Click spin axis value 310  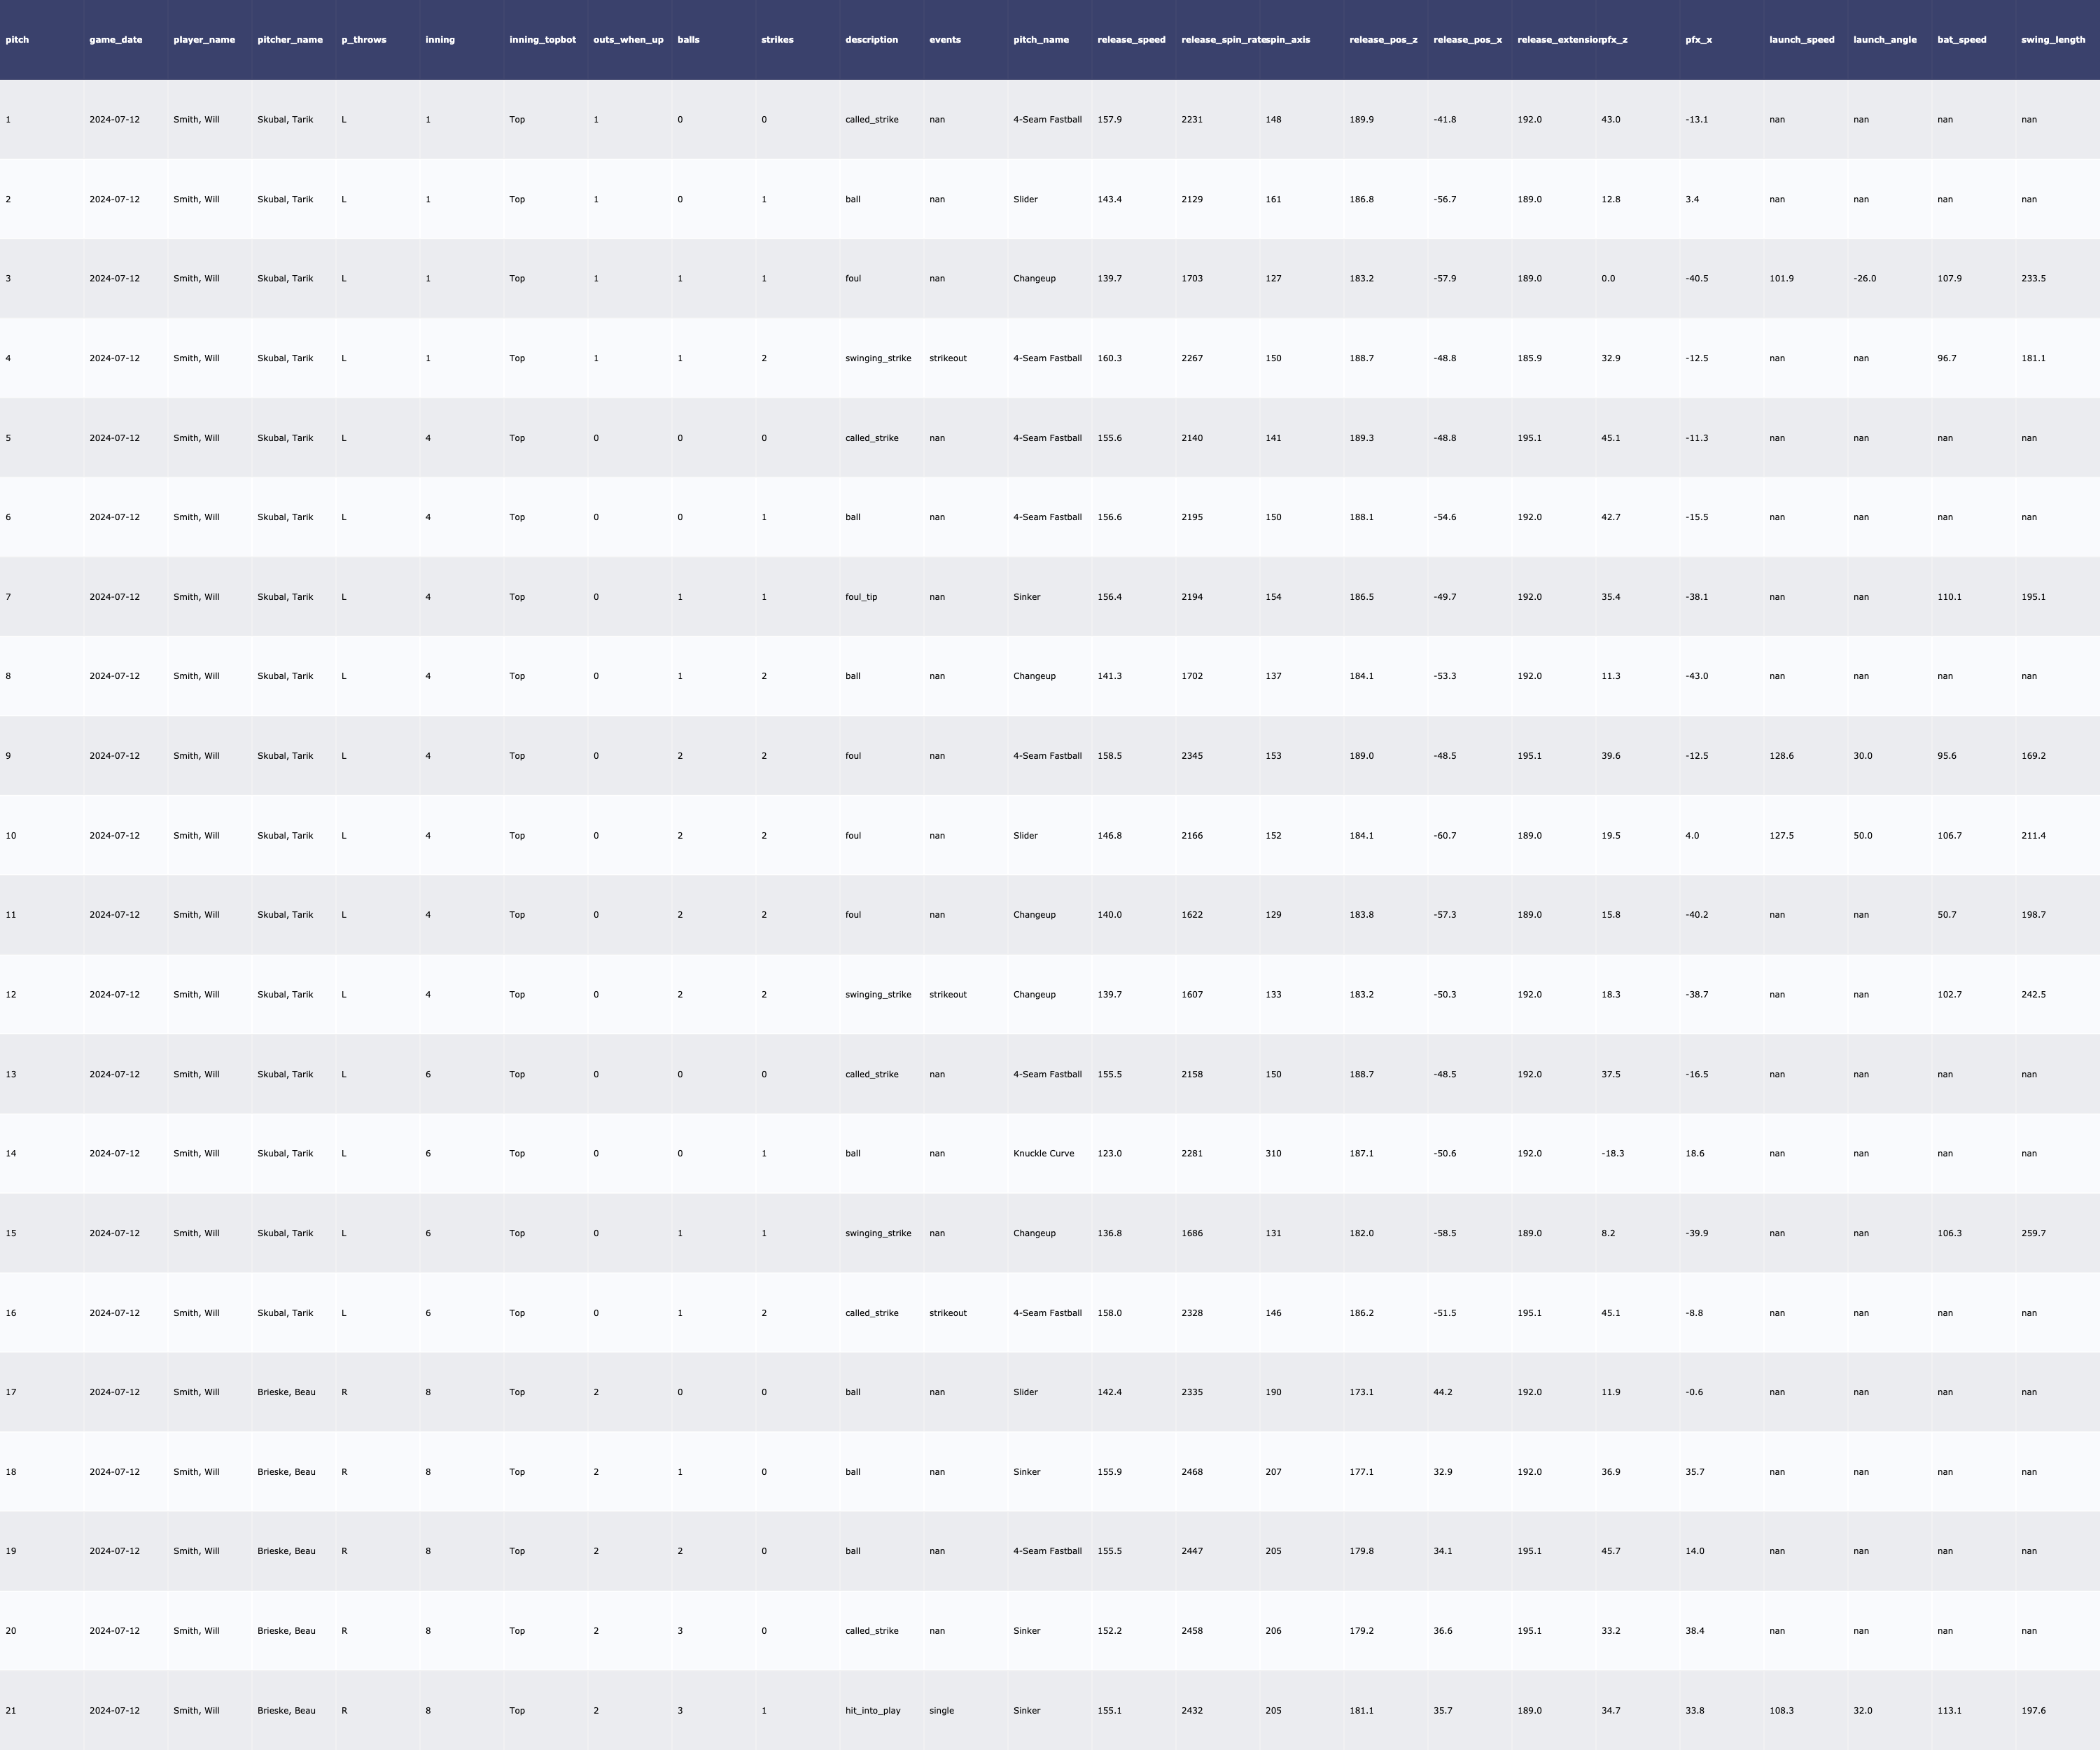point(1273,1153)
